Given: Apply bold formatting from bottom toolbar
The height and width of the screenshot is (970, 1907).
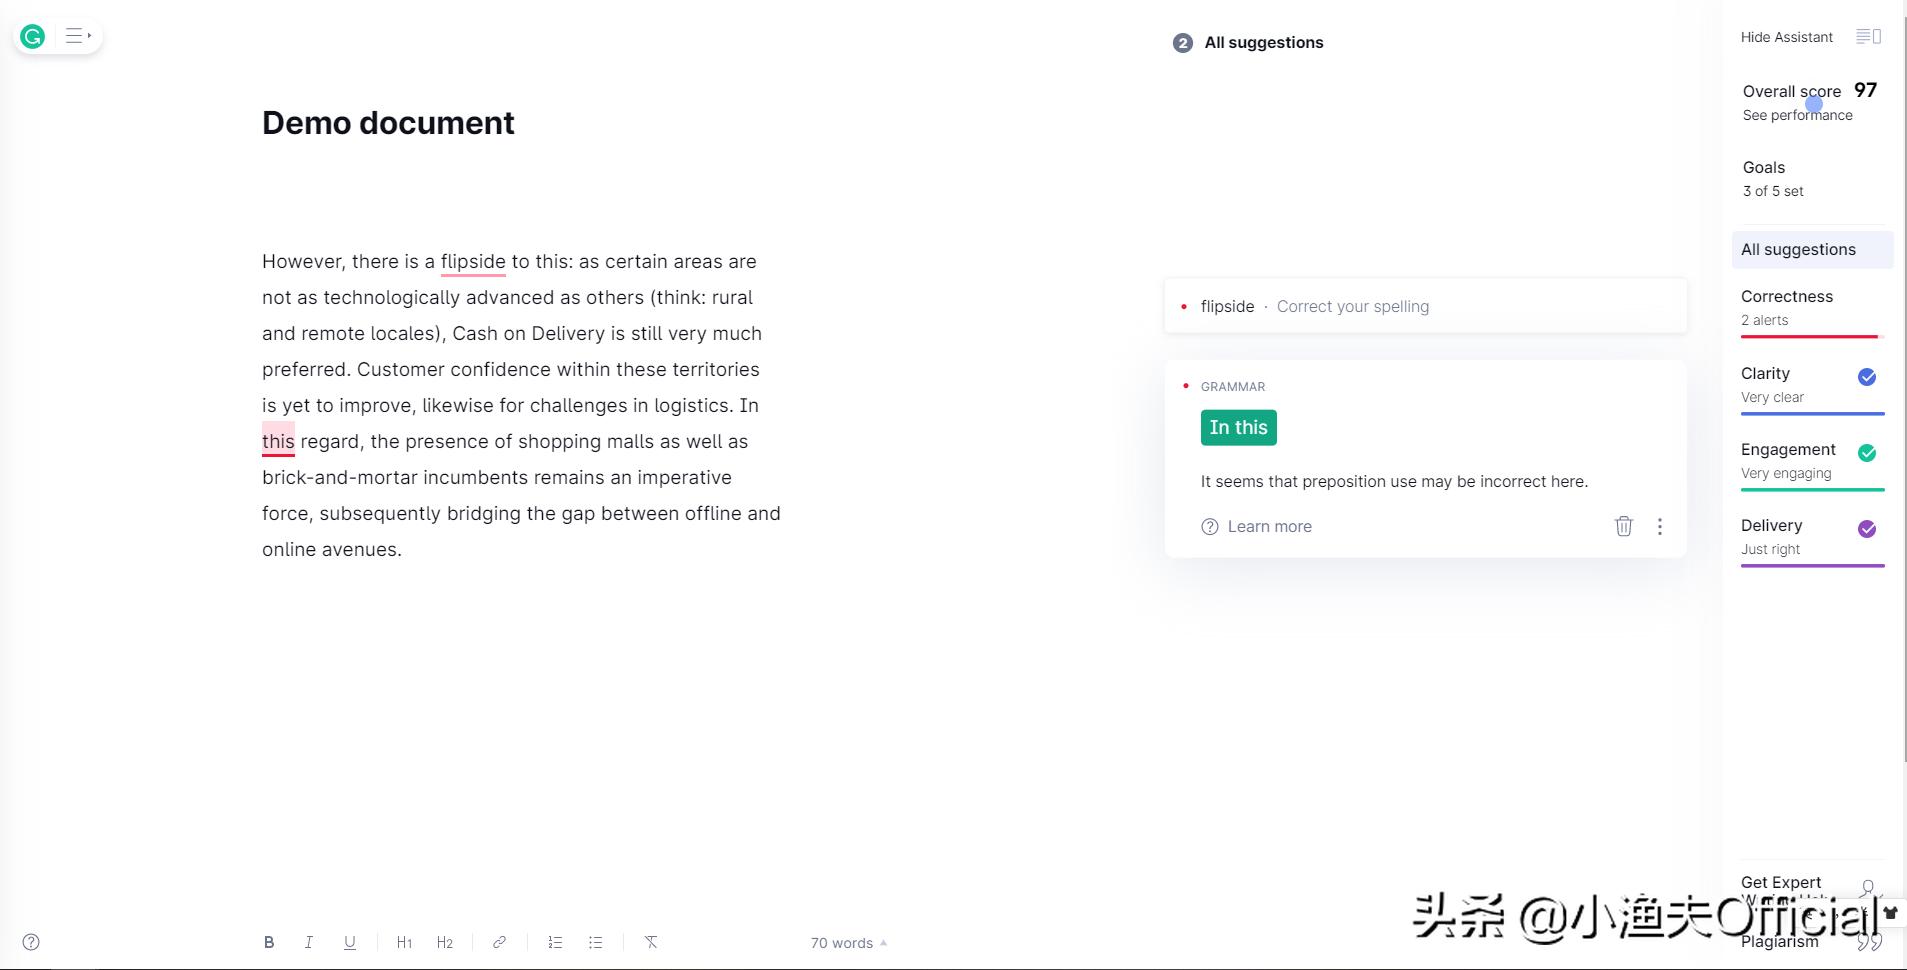Looking at the screenshot, I should point(269,942).
